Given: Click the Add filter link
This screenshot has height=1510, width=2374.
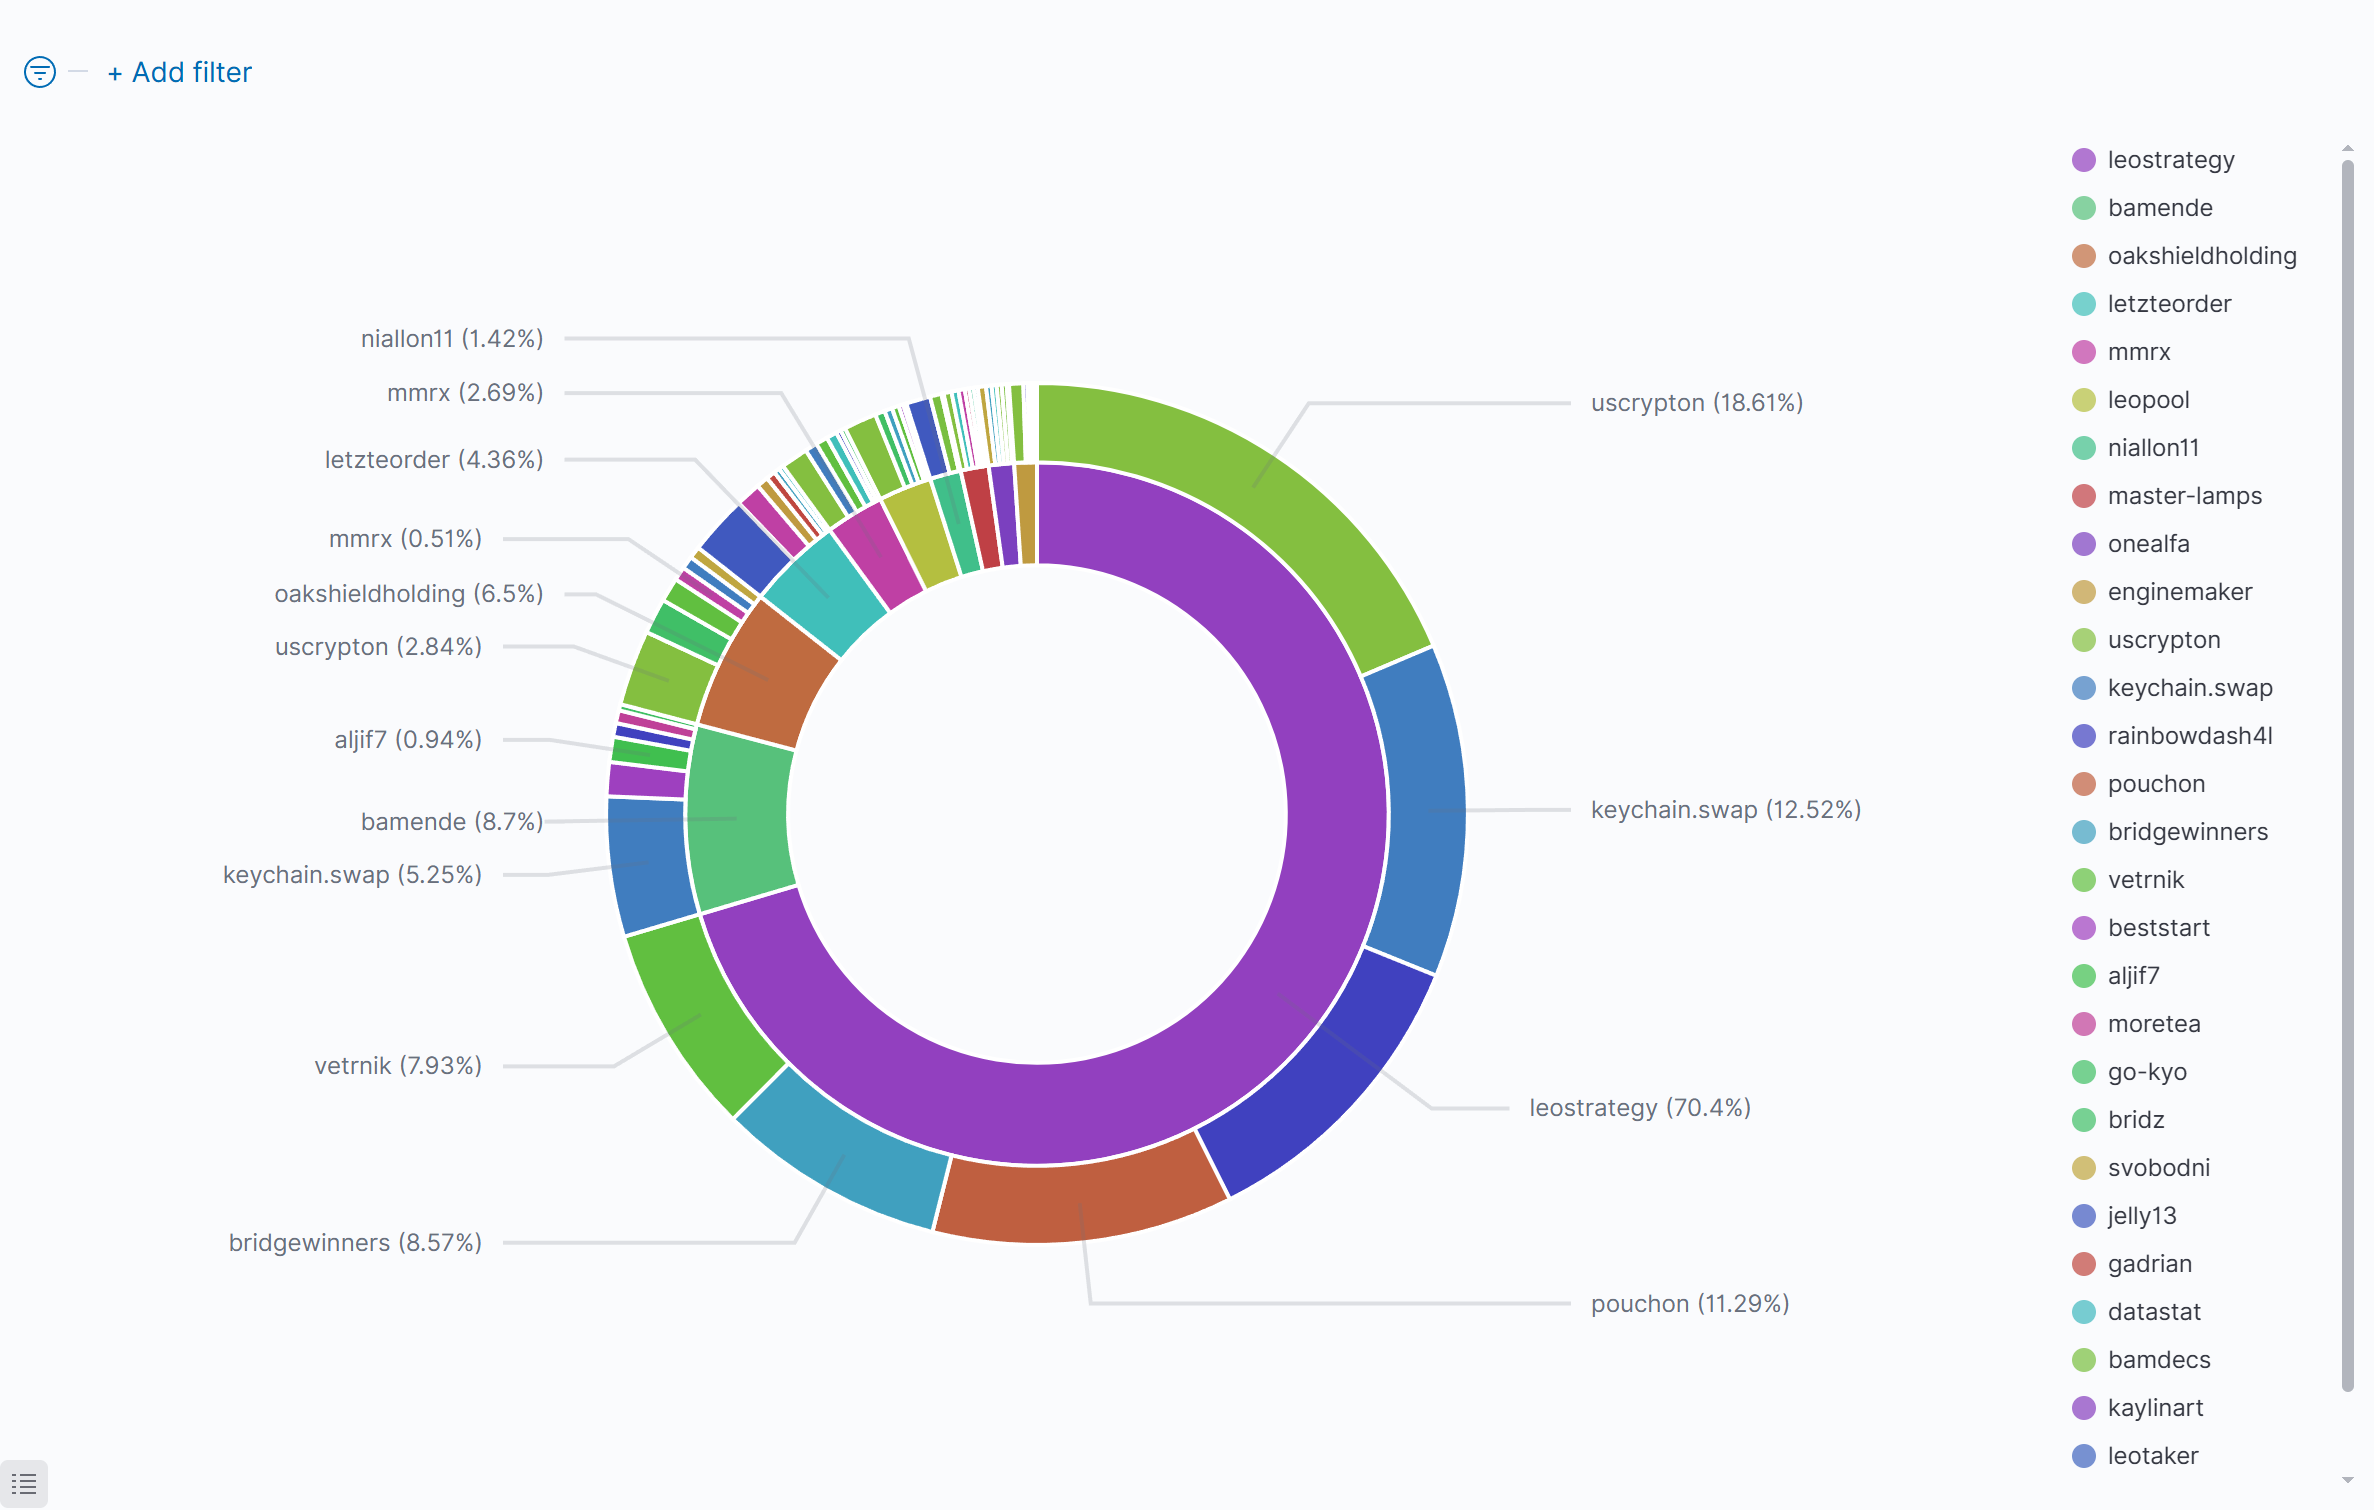Looking at the screenshot, I should [180, 72].
